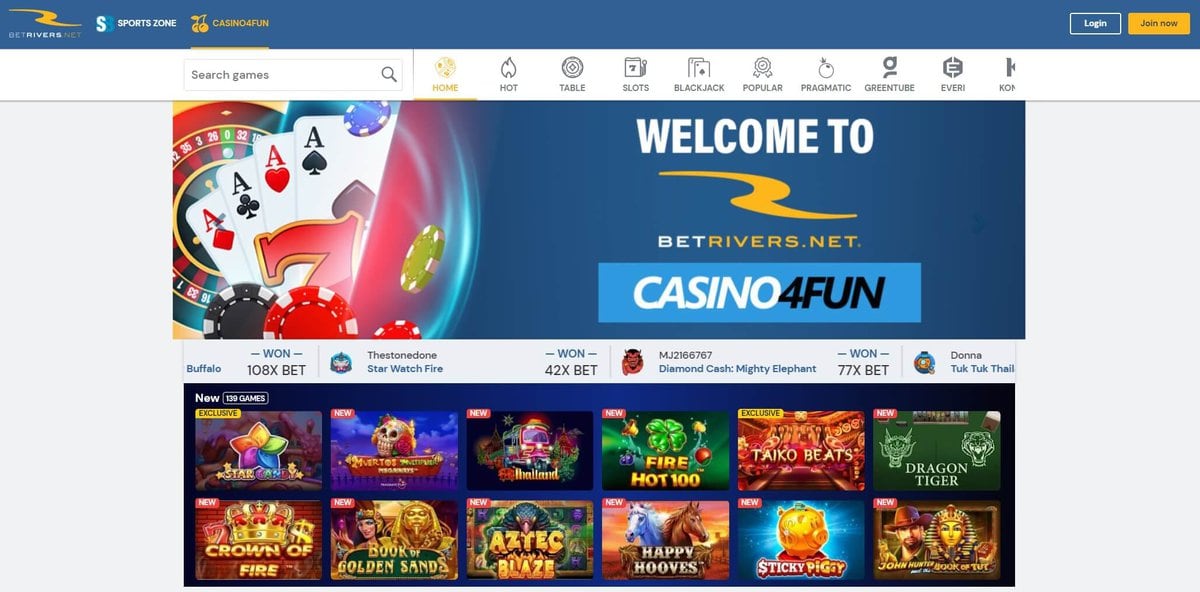
Task: Switch to the Sports Zone tab
Action: [136, 23]
